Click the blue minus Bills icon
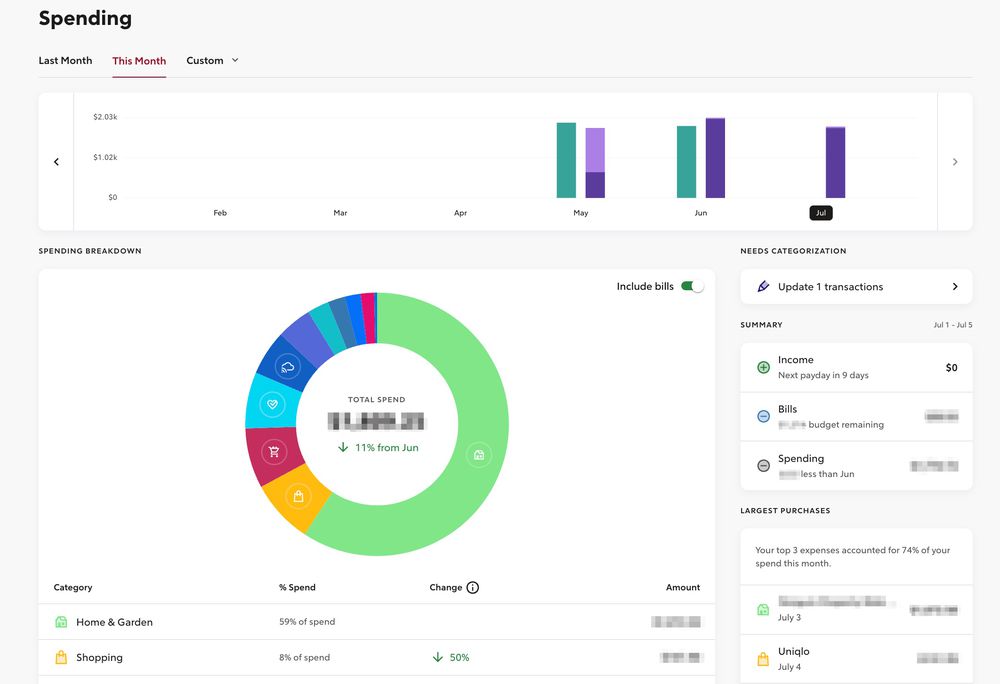 763,416
